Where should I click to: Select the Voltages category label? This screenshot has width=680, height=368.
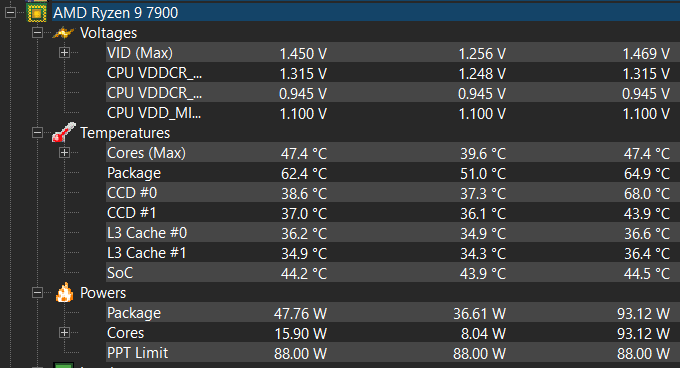pos(108,33)
